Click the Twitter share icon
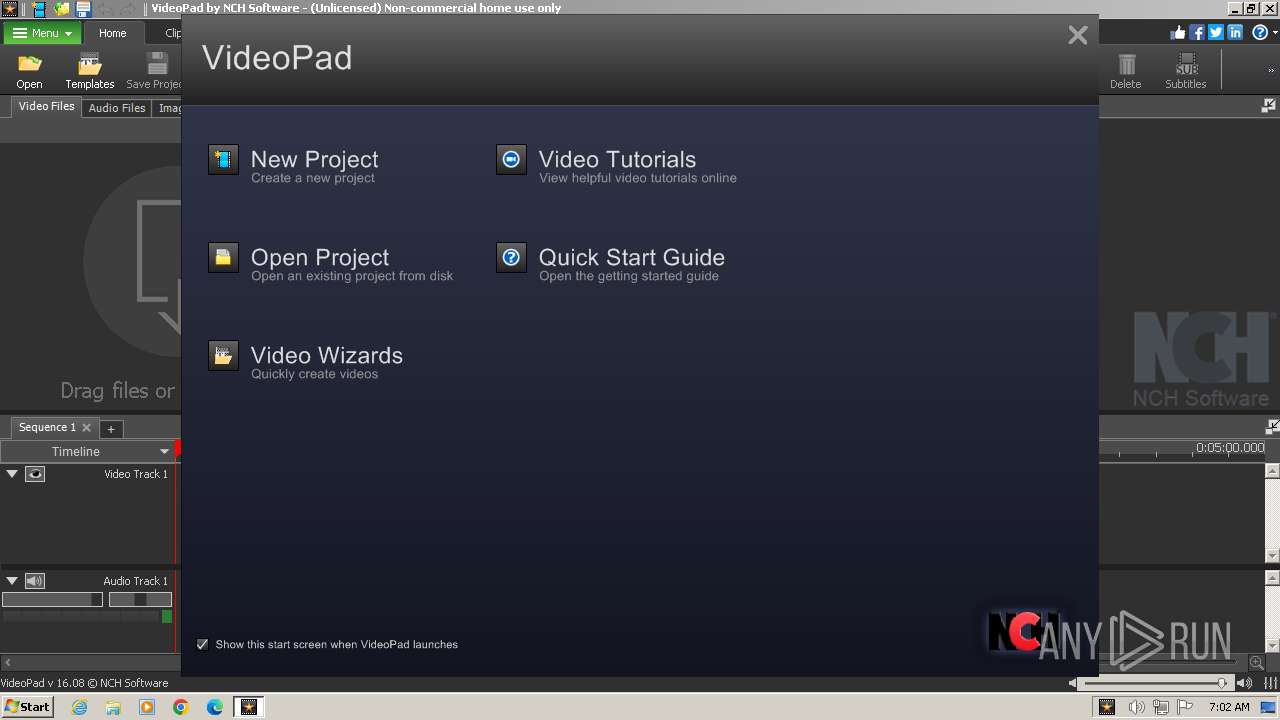1280x720 pixels. [x=1216, y=33]
